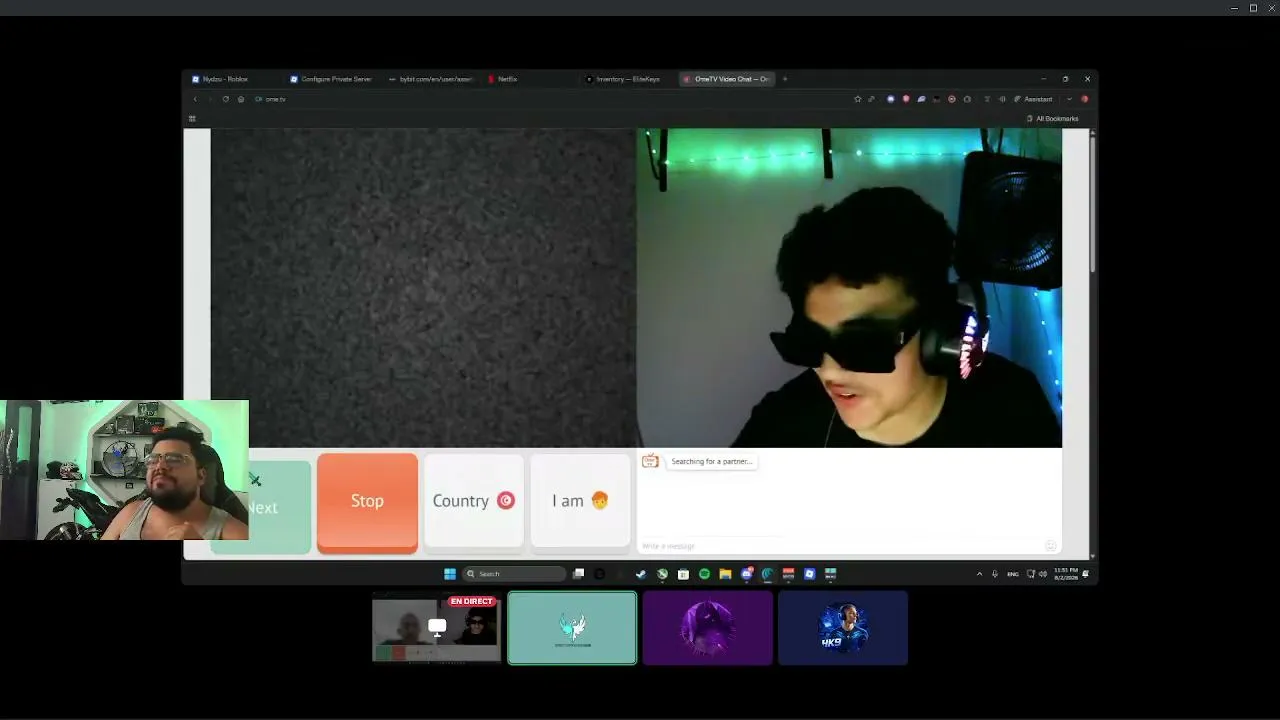Open Task View on the taskbar
1280x720 pixels.
[578, 574]
